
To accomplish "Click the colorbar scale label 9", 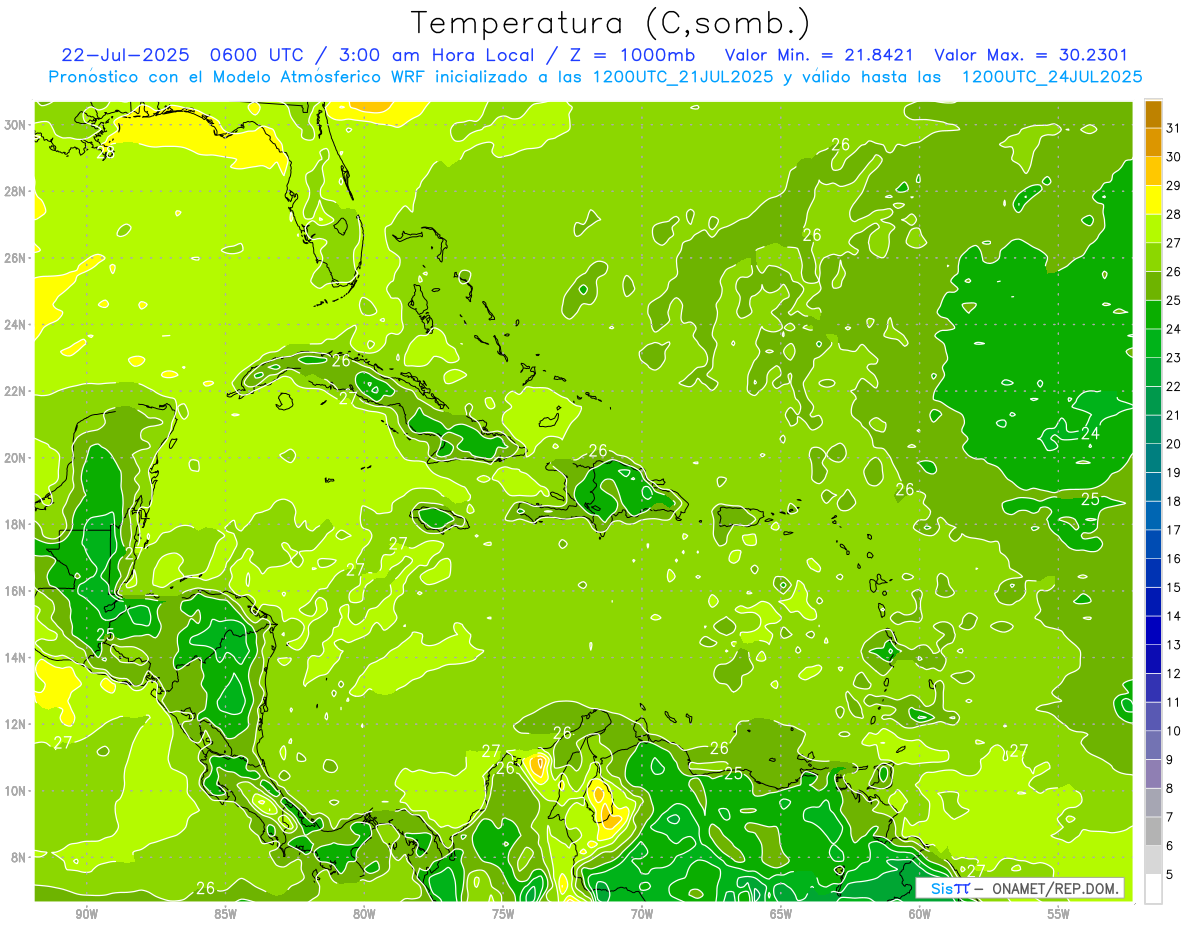I will (1170, 760).
